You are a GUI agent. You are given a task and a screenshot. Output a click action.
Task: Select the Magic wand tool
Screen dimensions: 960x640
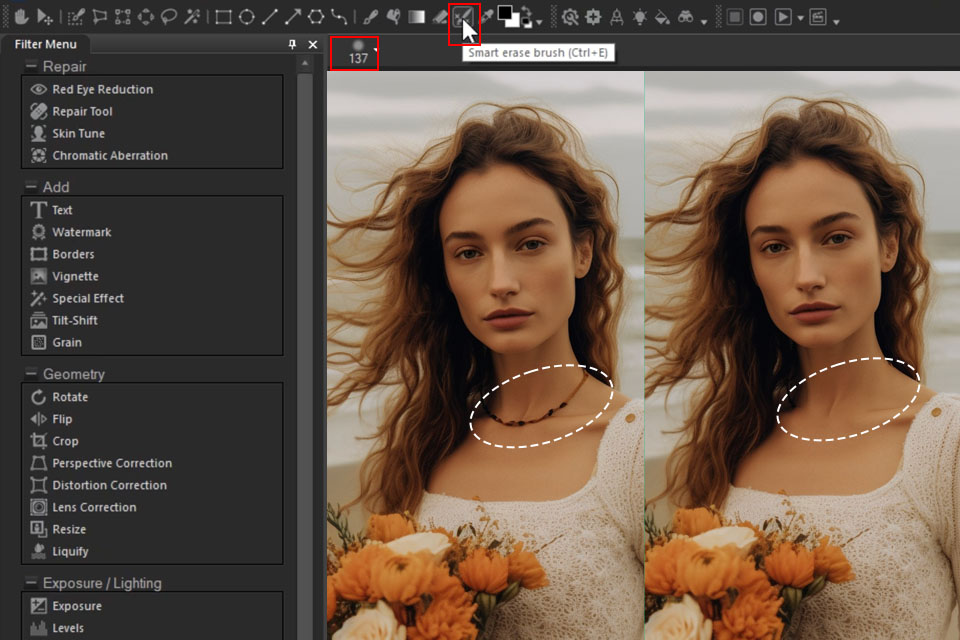click(192, 17)
